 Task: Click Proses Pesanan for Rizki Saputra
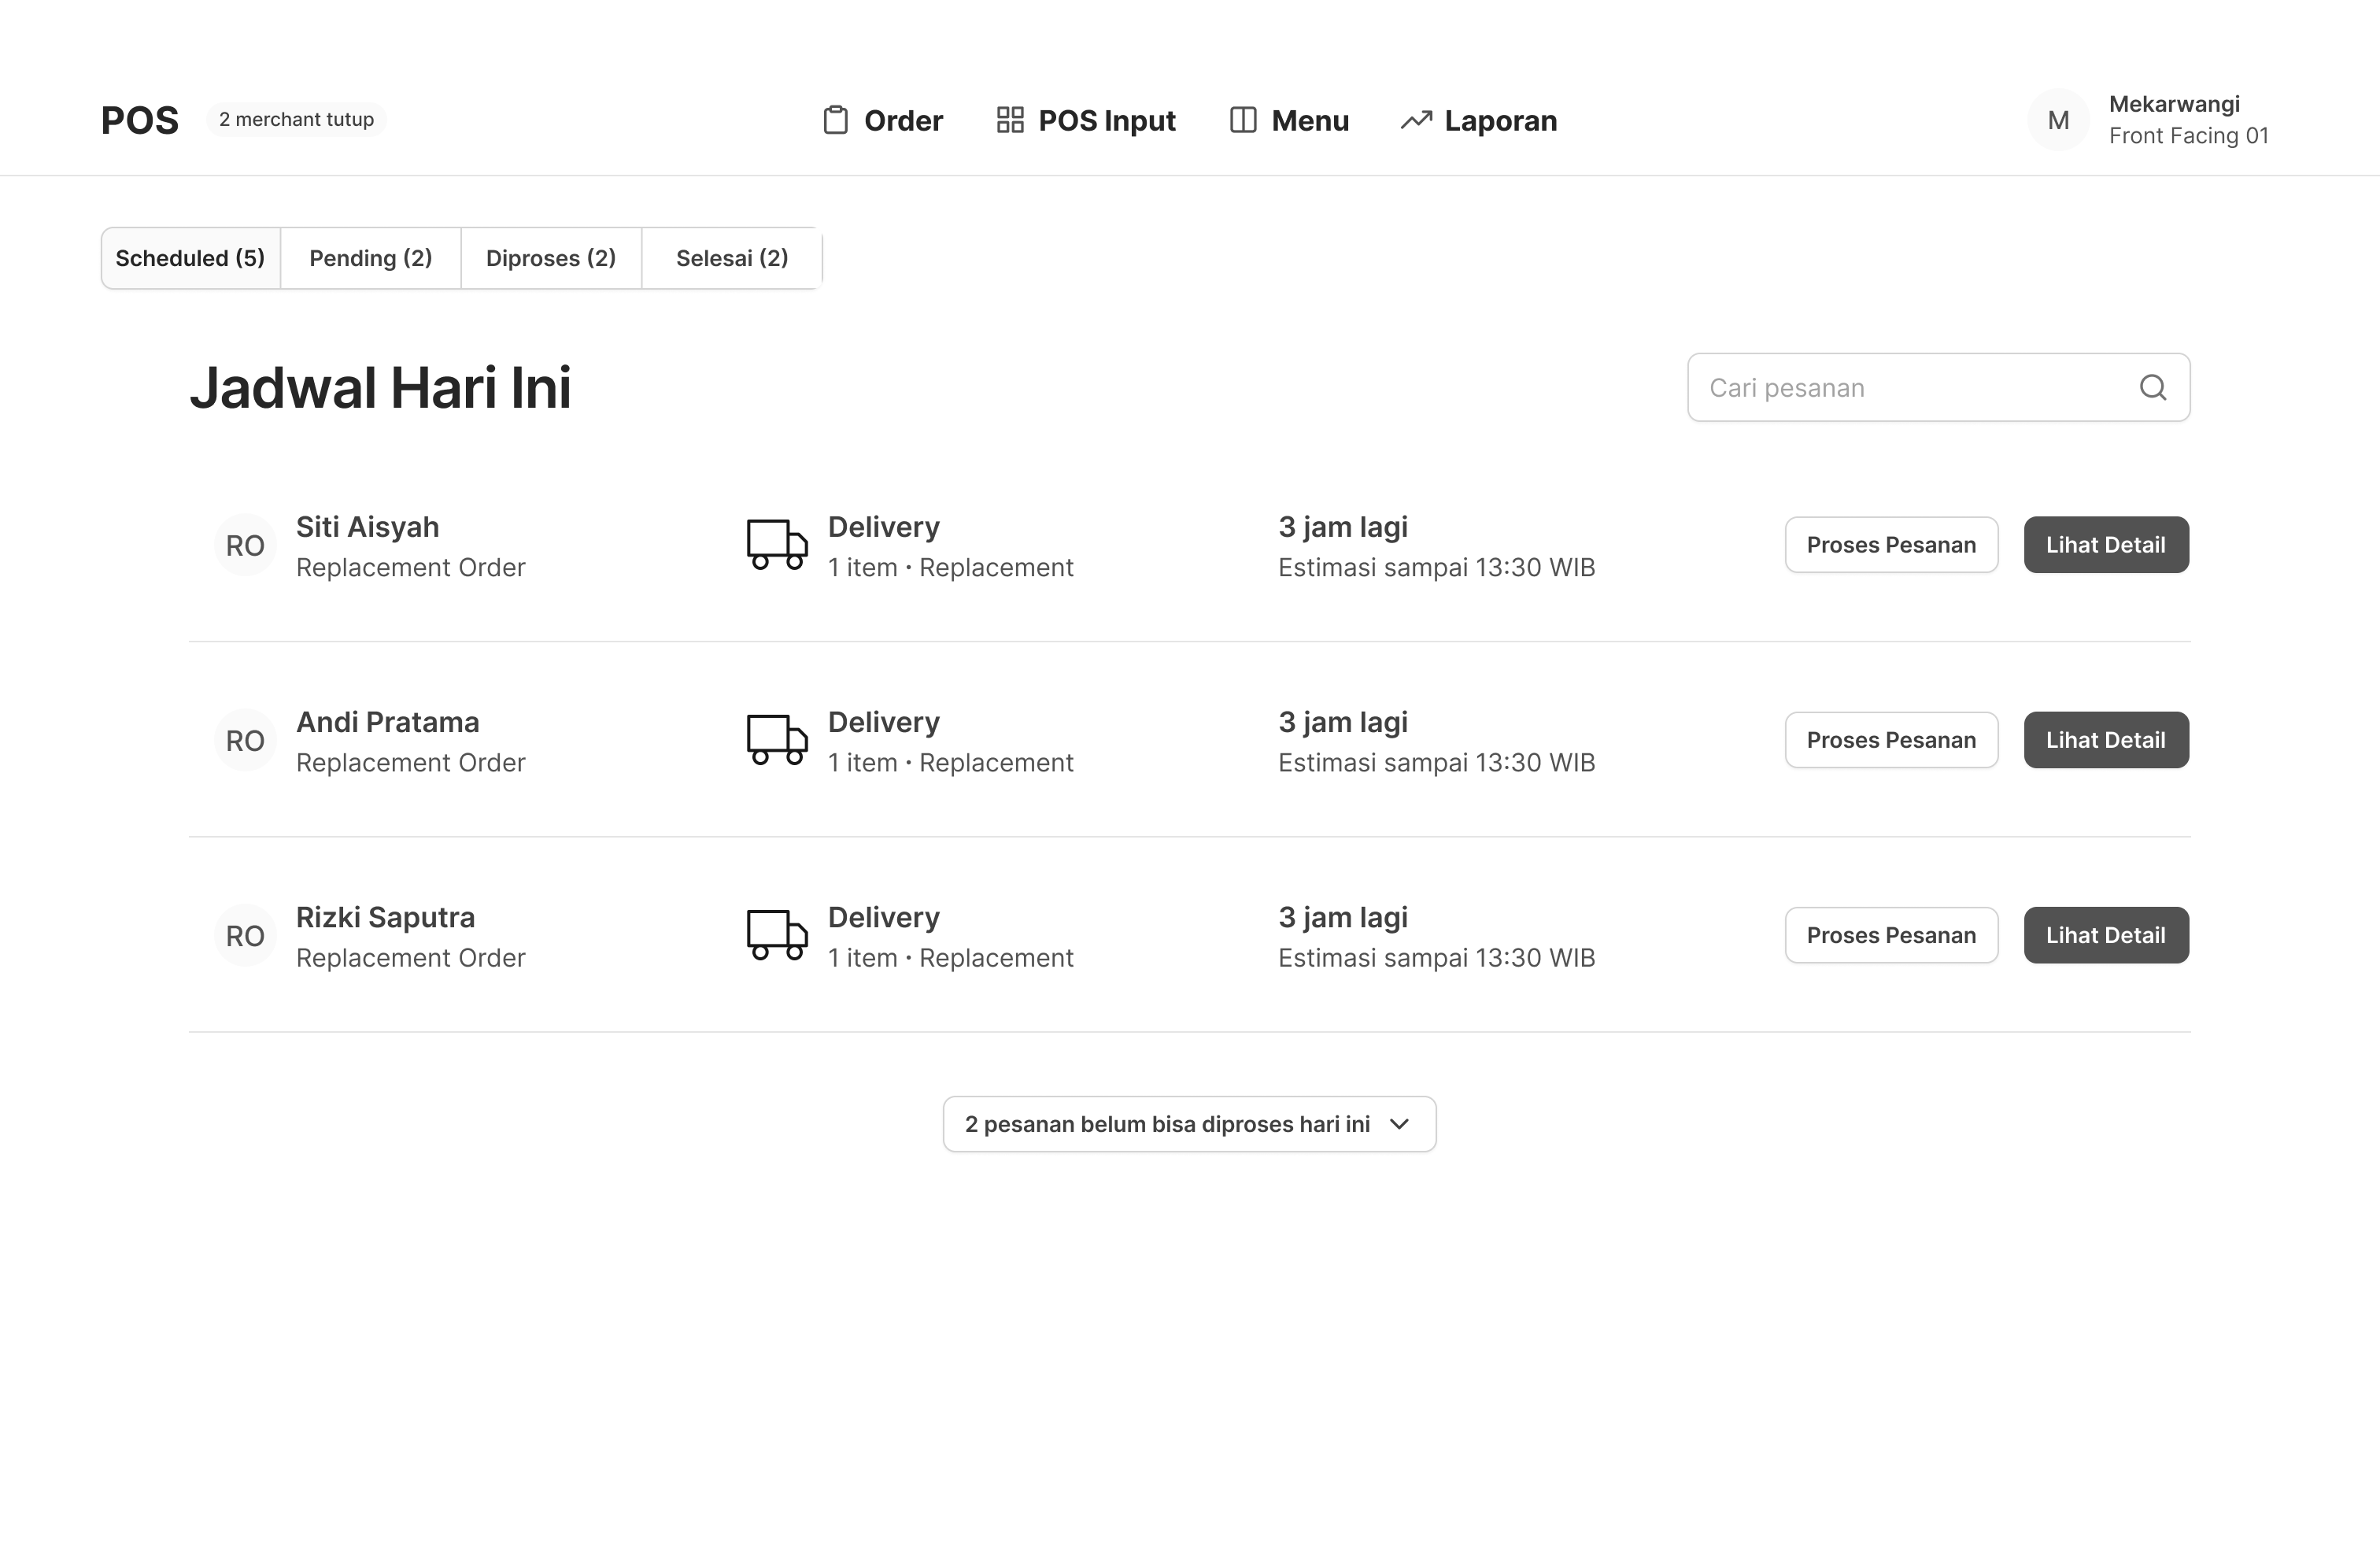tap(1891, 935)
